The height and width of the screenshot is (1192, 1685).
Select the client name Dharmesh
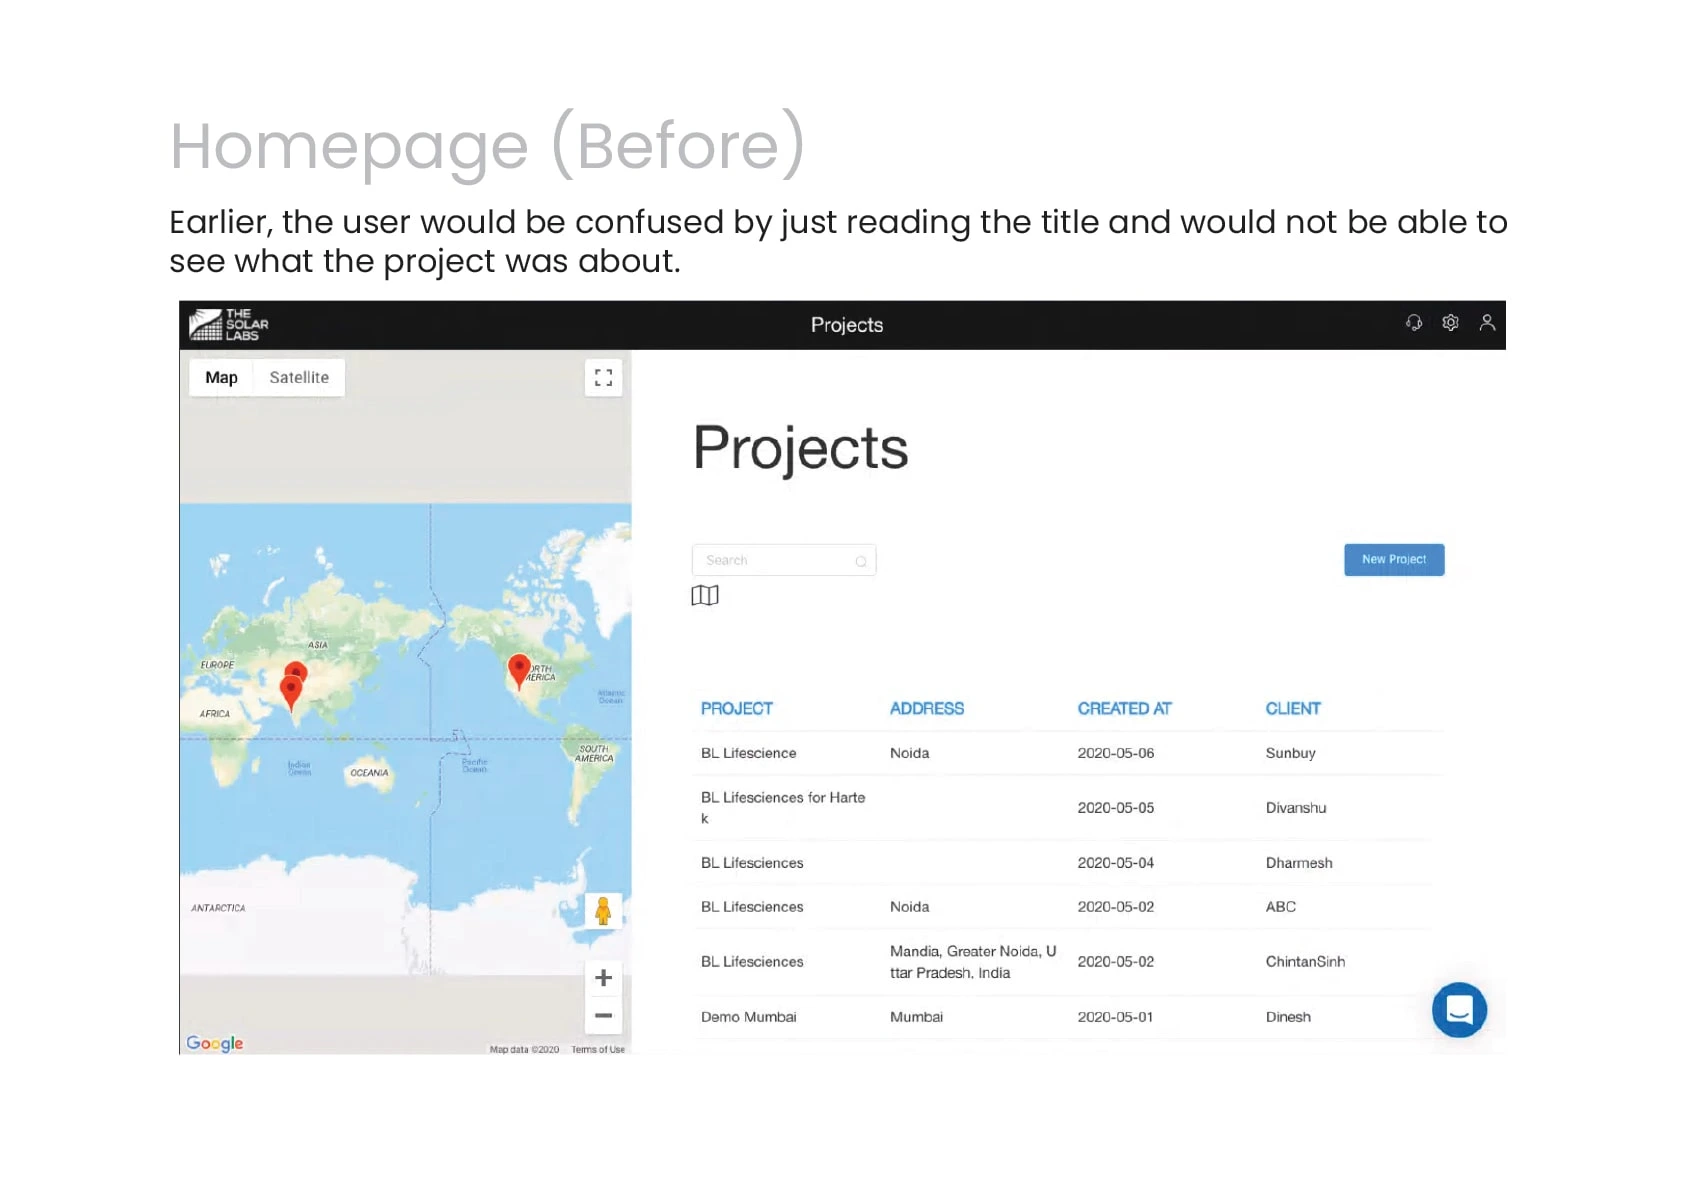coord(1298,862)
